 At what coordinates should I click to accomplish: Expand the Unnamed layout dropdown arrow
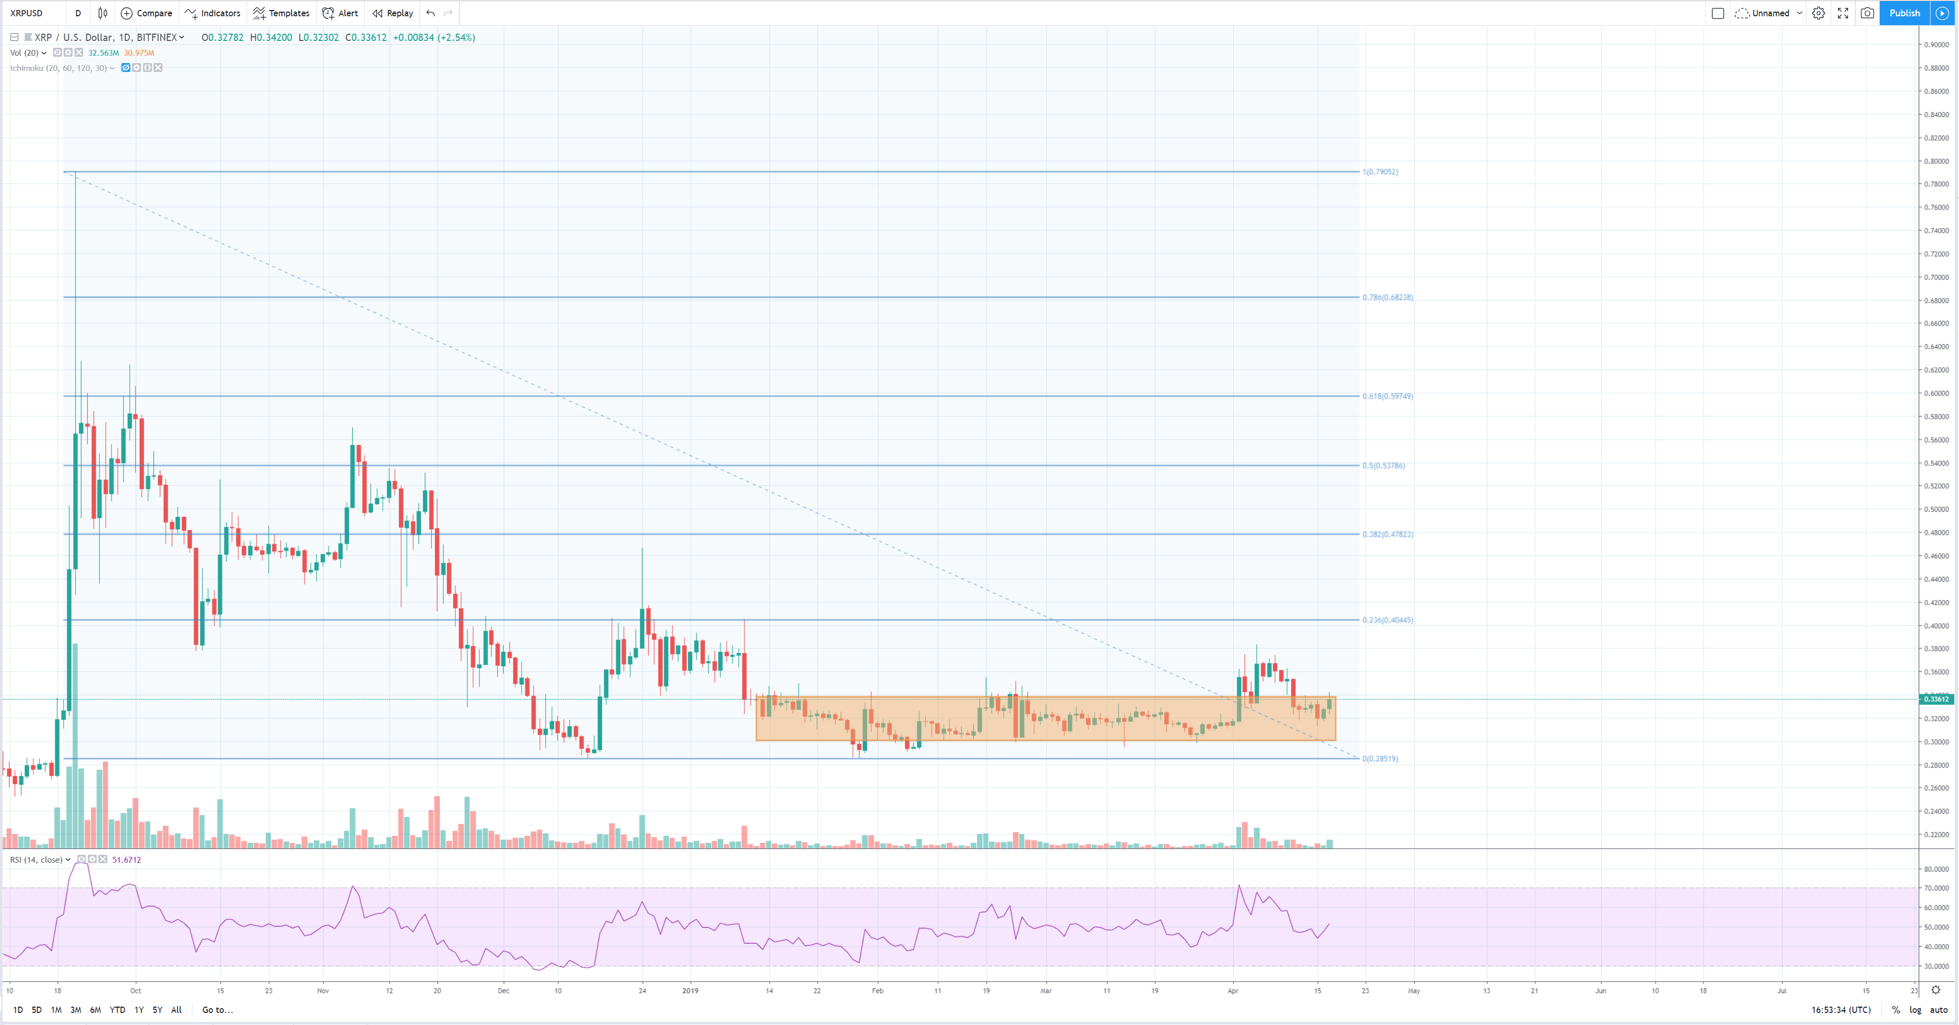tap(1799, 13)
